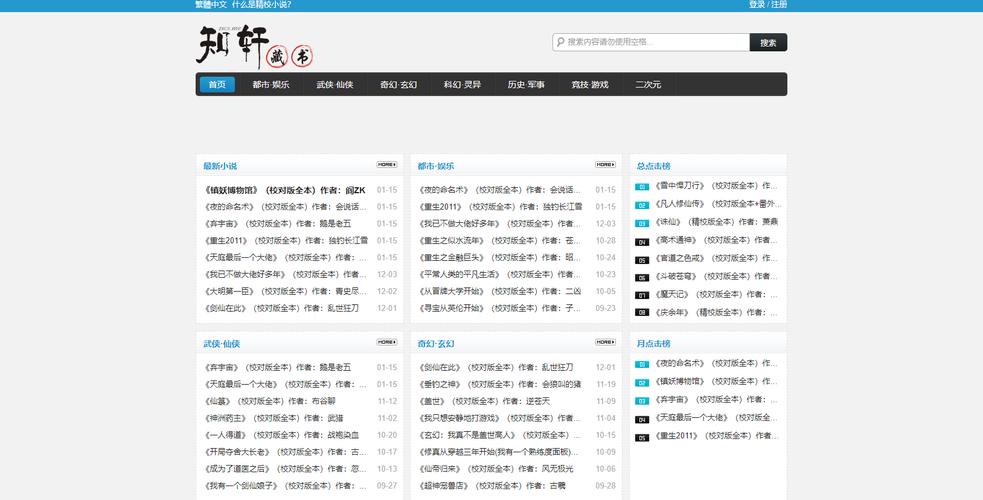Open the 什么是精校小说? help link
The width and height of the screenshot is (983, 500).
(261, 5)
